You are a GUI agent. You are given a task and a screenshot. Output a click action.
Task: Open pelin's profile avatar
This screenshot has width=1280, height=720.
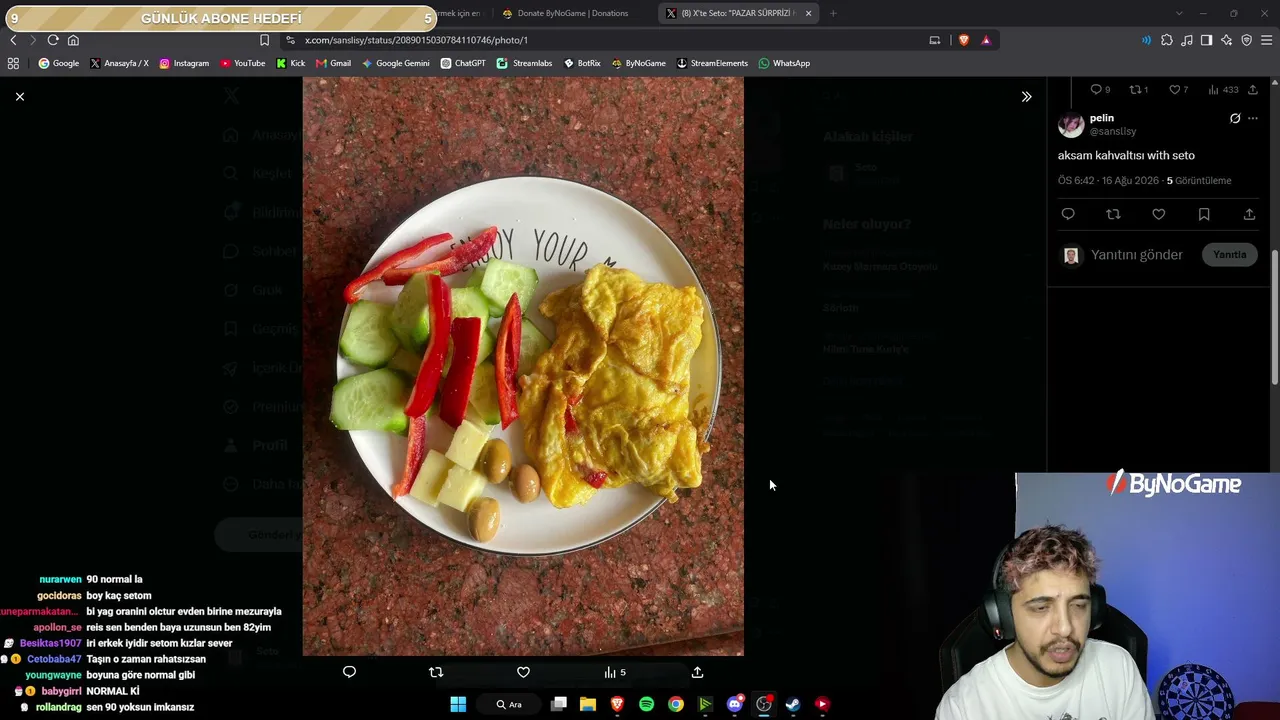click(x=1071, y=124)
